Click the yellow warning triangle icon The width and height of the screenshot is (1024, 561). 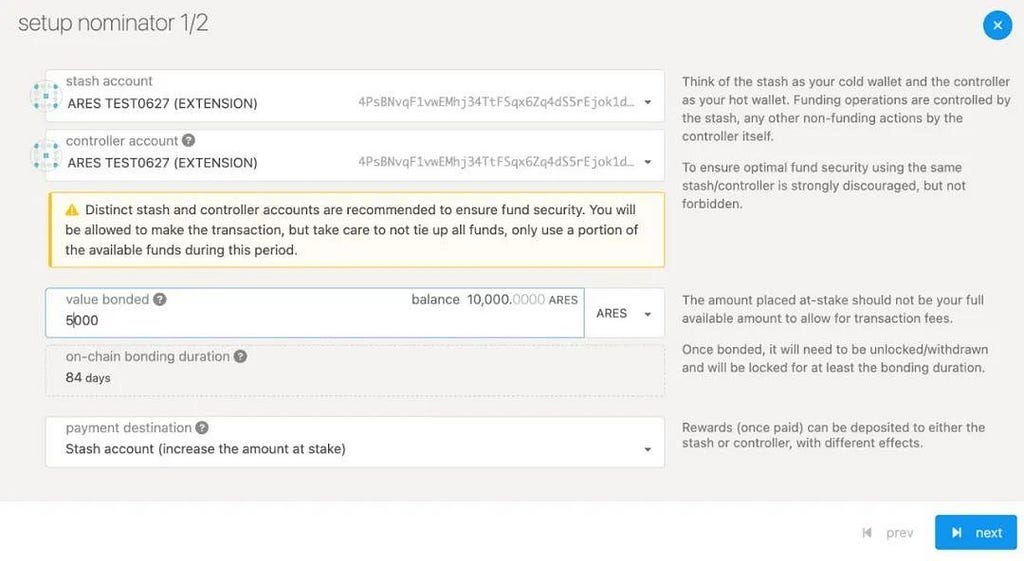pyautogui.click(x=72, y=210)
